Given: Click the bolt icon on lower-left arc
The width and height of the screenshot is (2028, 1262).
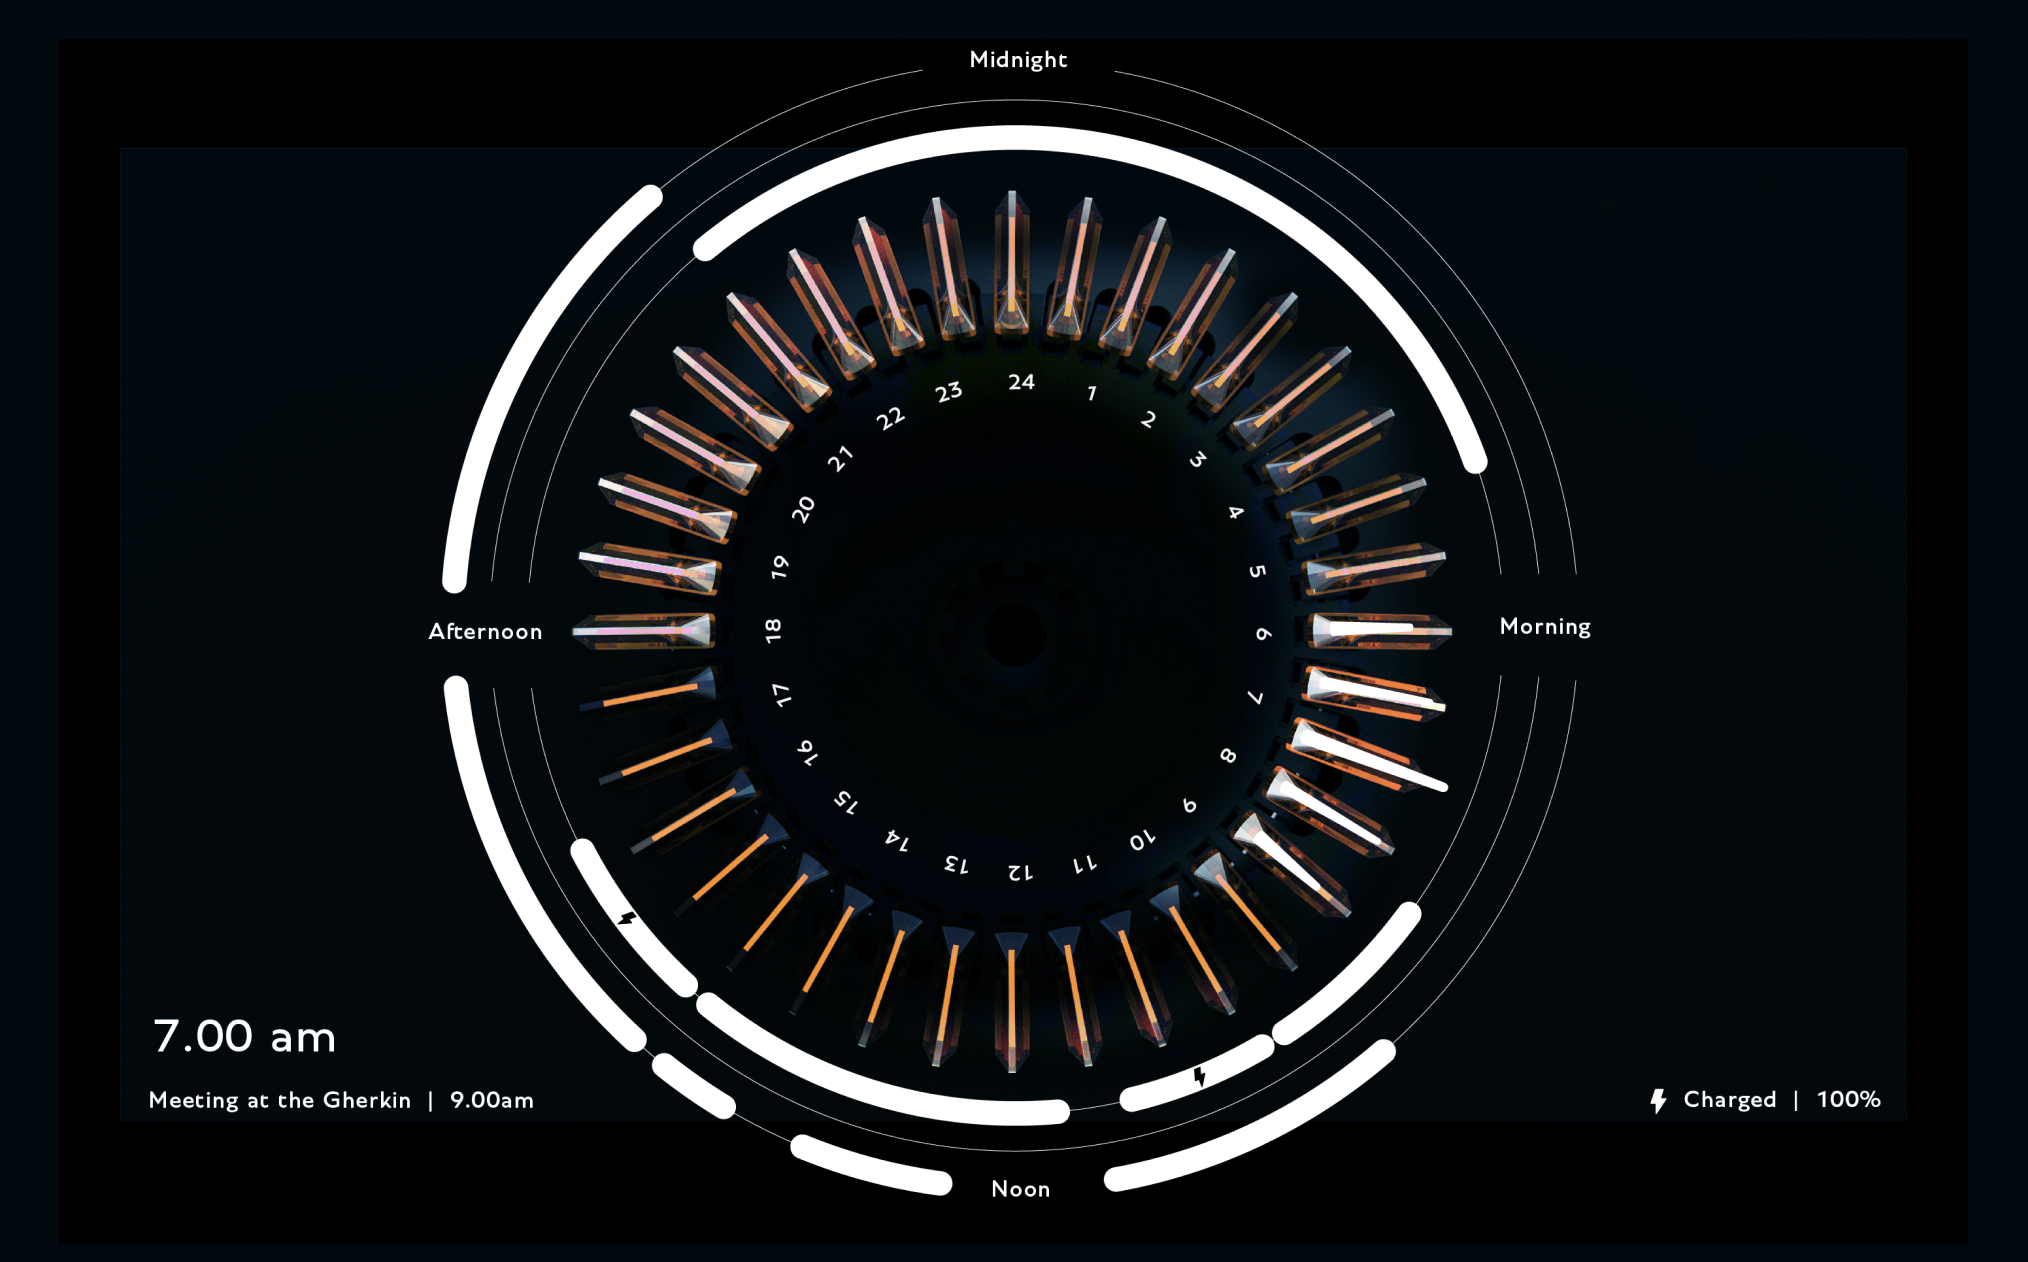Looking at the screenshot, I should point(627,918).
